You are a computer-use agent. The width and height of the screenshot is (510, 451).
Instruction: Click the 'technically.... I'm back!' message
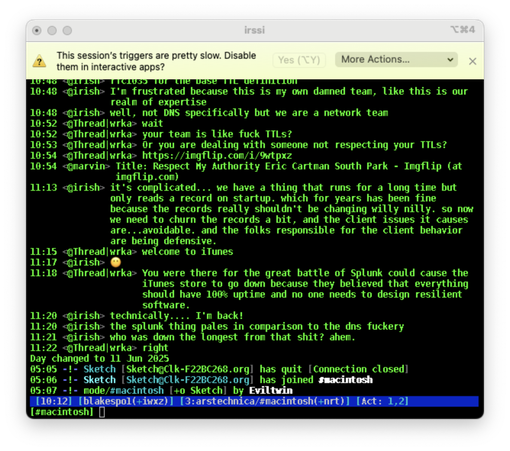[x=177, y=315]
